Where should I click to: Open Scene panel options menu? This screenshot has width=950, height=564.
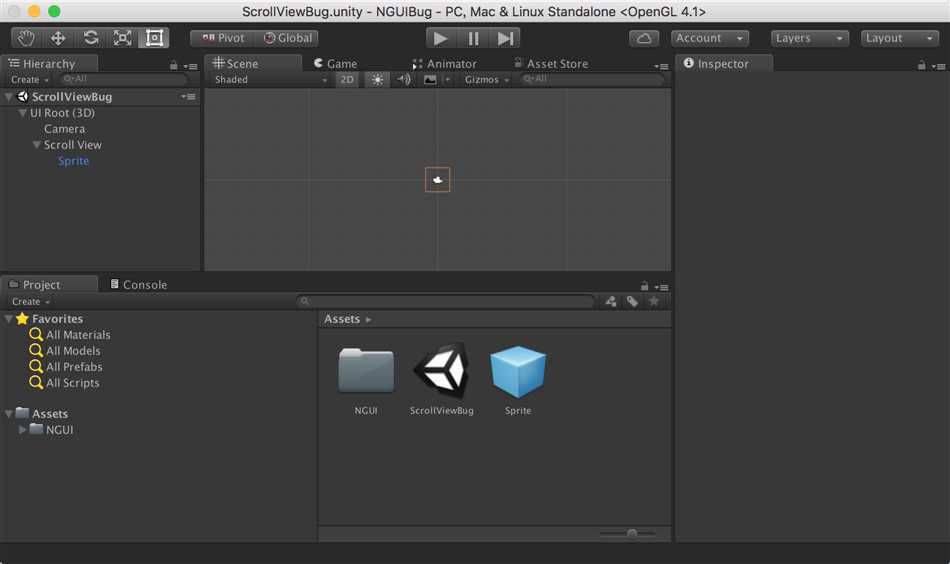point(662,66)
